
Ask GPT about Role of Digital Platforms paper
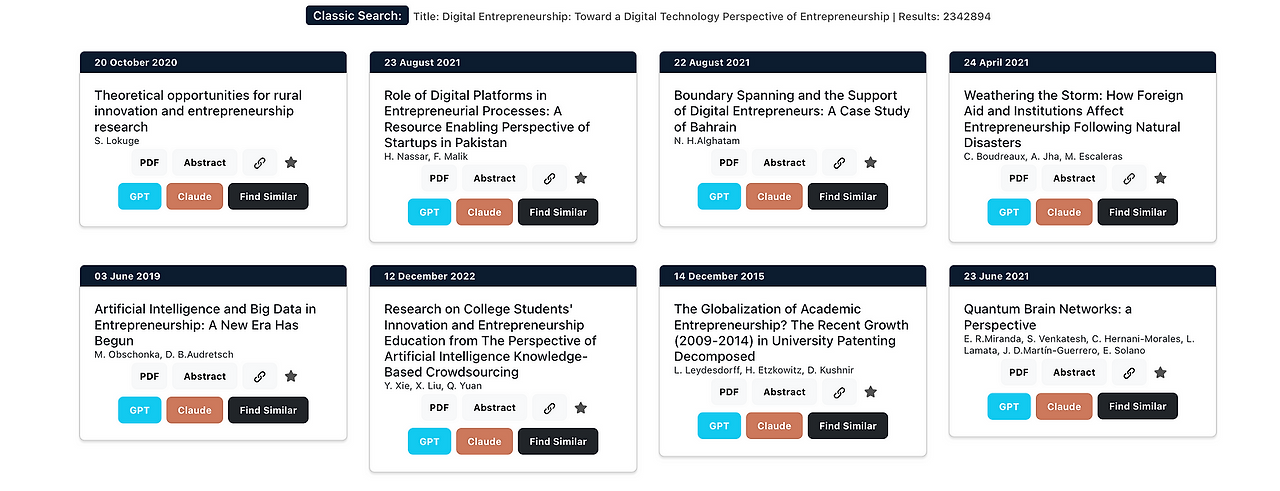pos(429,212)
